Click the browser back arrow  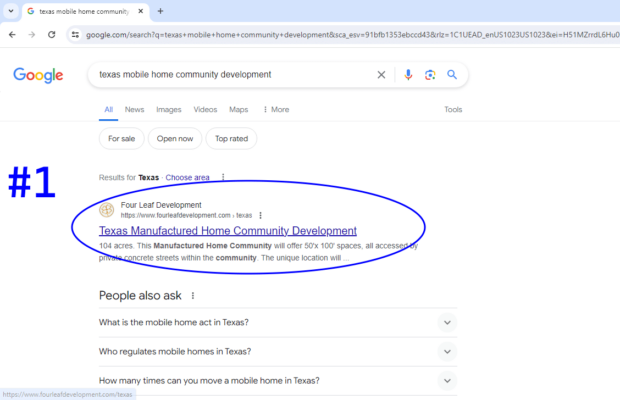[11, 34]
